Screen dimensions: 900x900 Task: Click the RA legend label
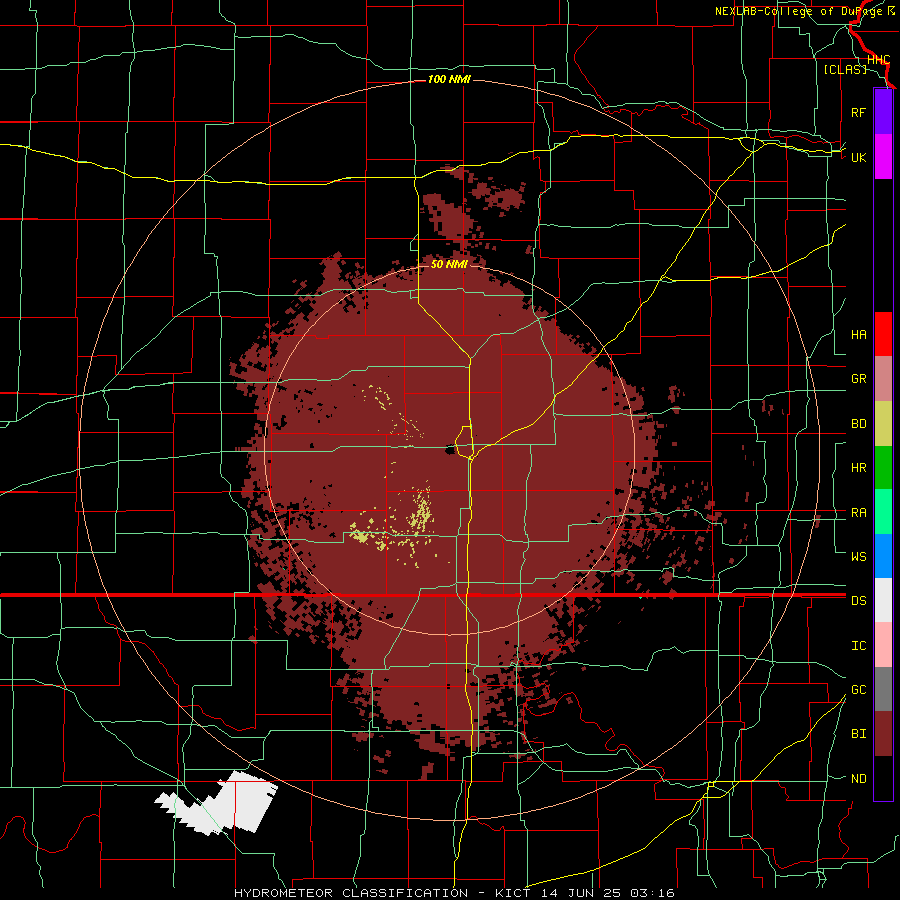pyautogui.click(x=858, y=513)
